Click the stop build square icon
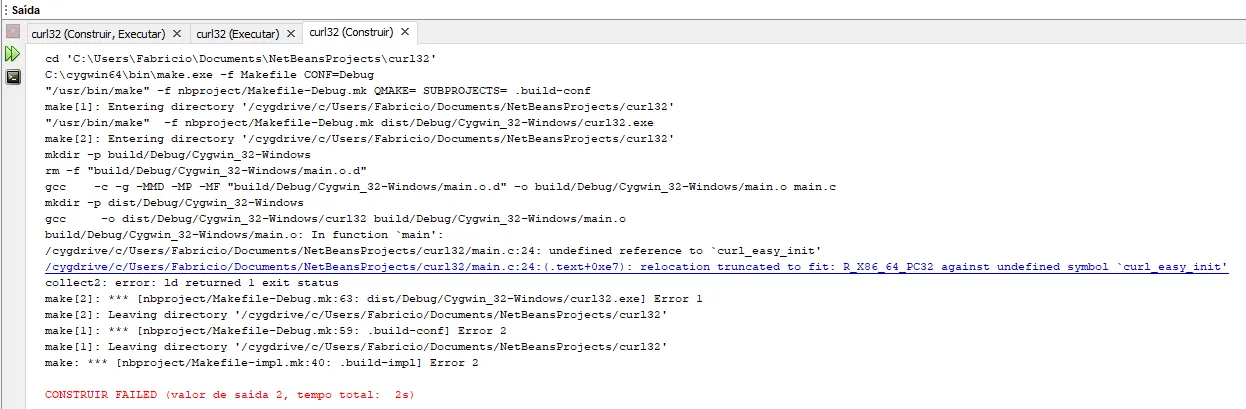1246x409 pixels. [13, 32]
